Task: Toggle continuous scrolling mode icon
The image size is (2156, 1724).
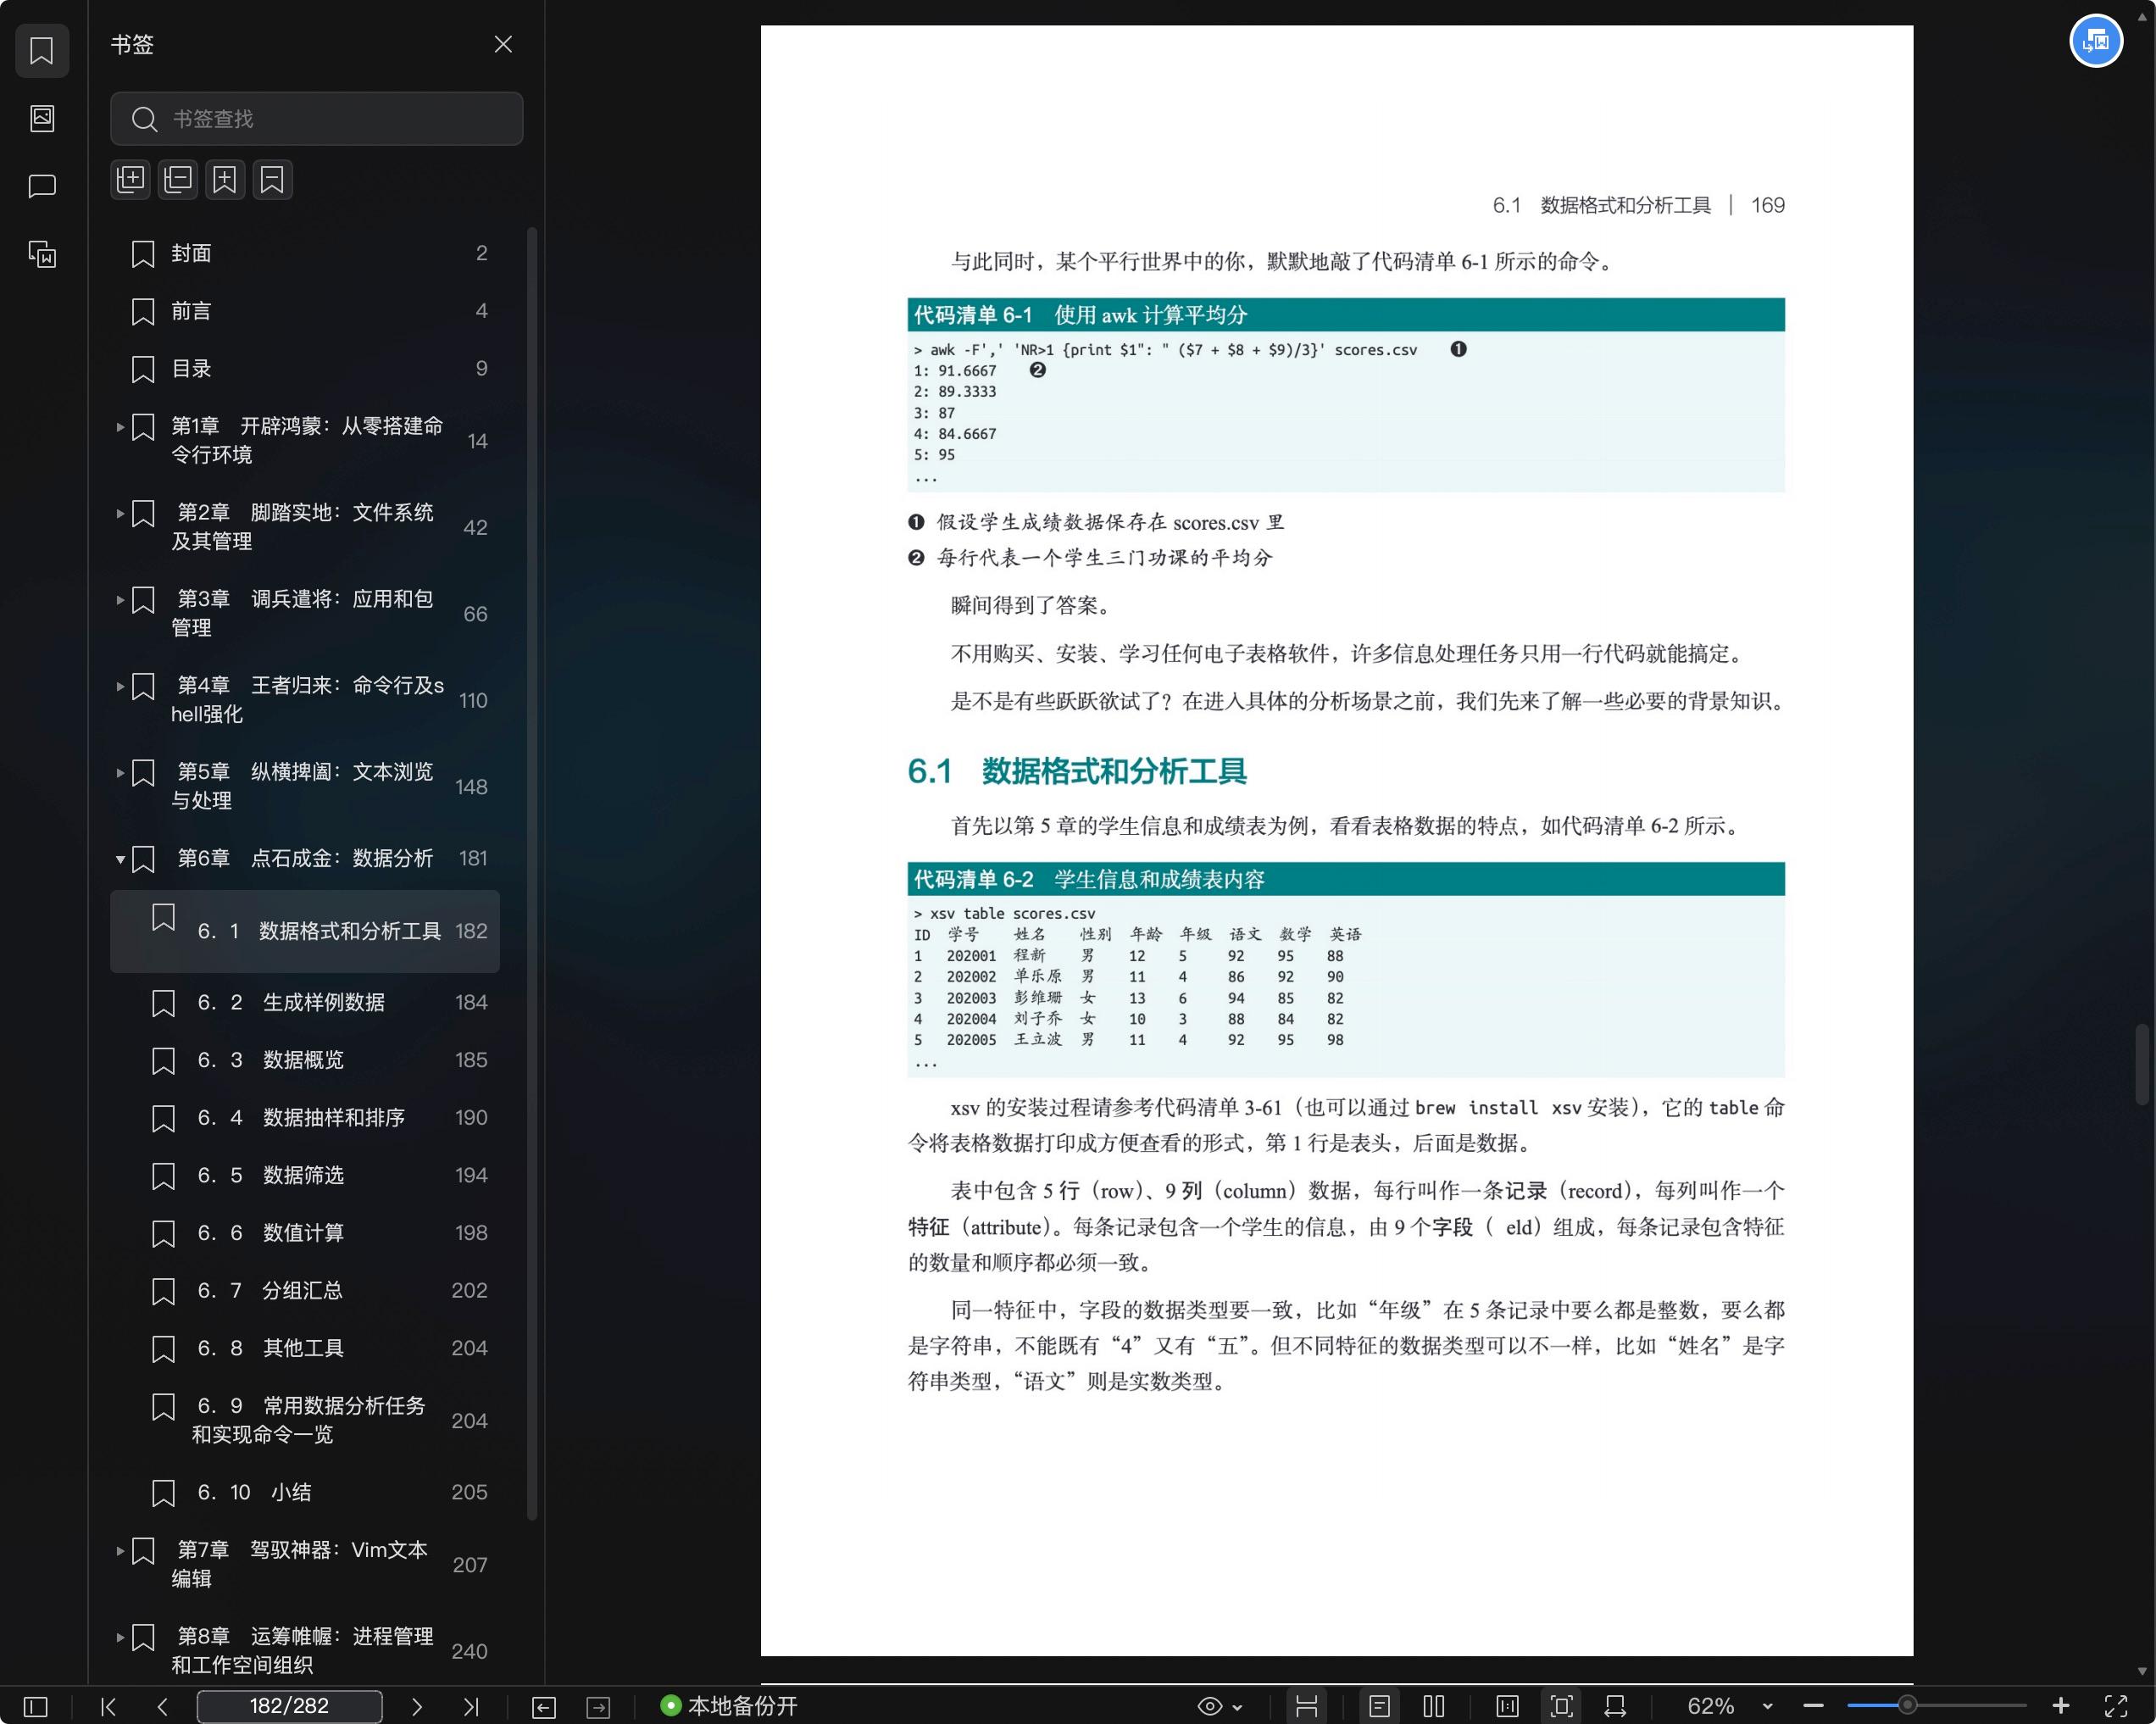Action: click(1306, 1707)
